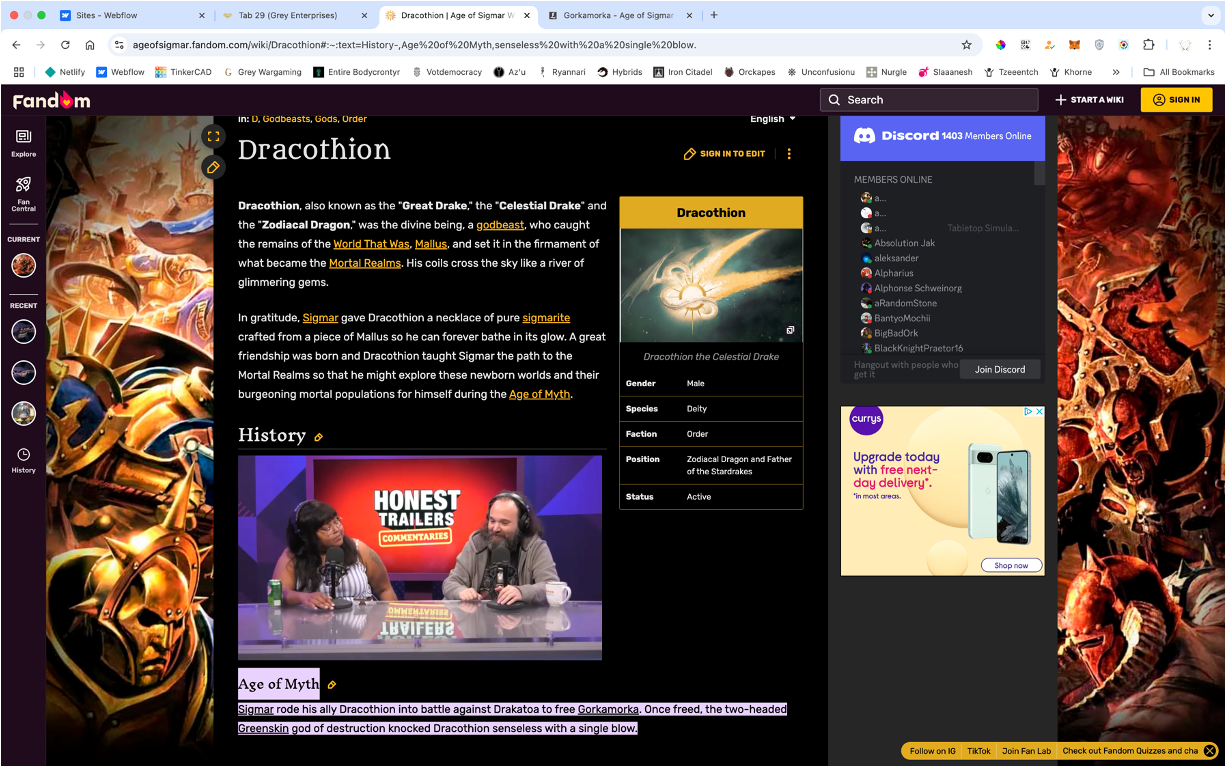
Task: Expand page to full width
Action: point(213,136)
